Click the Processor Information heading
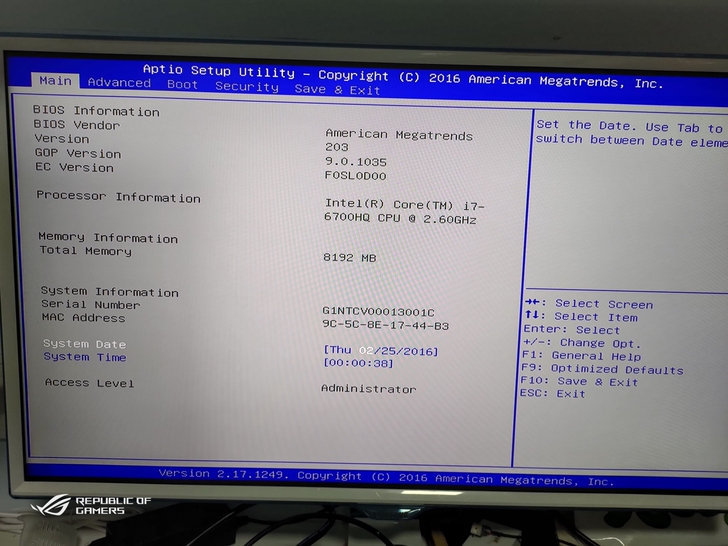 pyautogui.click(x=118, y=196)
